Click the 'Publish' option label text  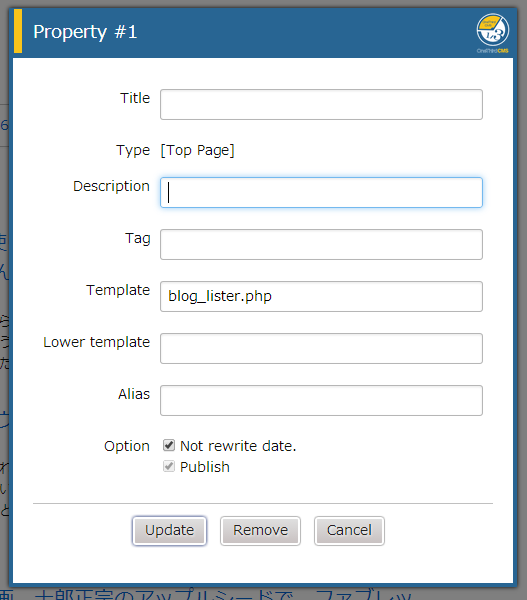tap(205, 467)
